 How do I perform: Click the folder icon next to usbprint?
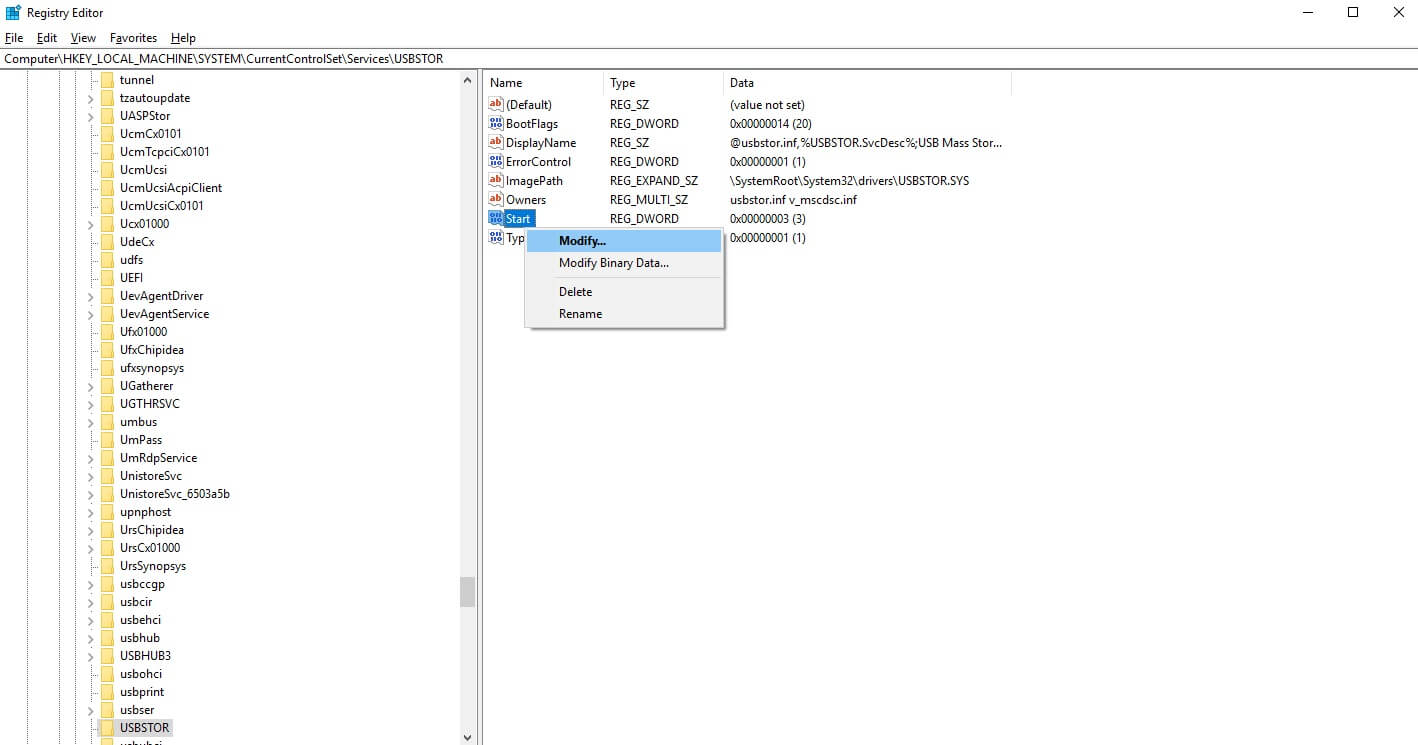107,691
